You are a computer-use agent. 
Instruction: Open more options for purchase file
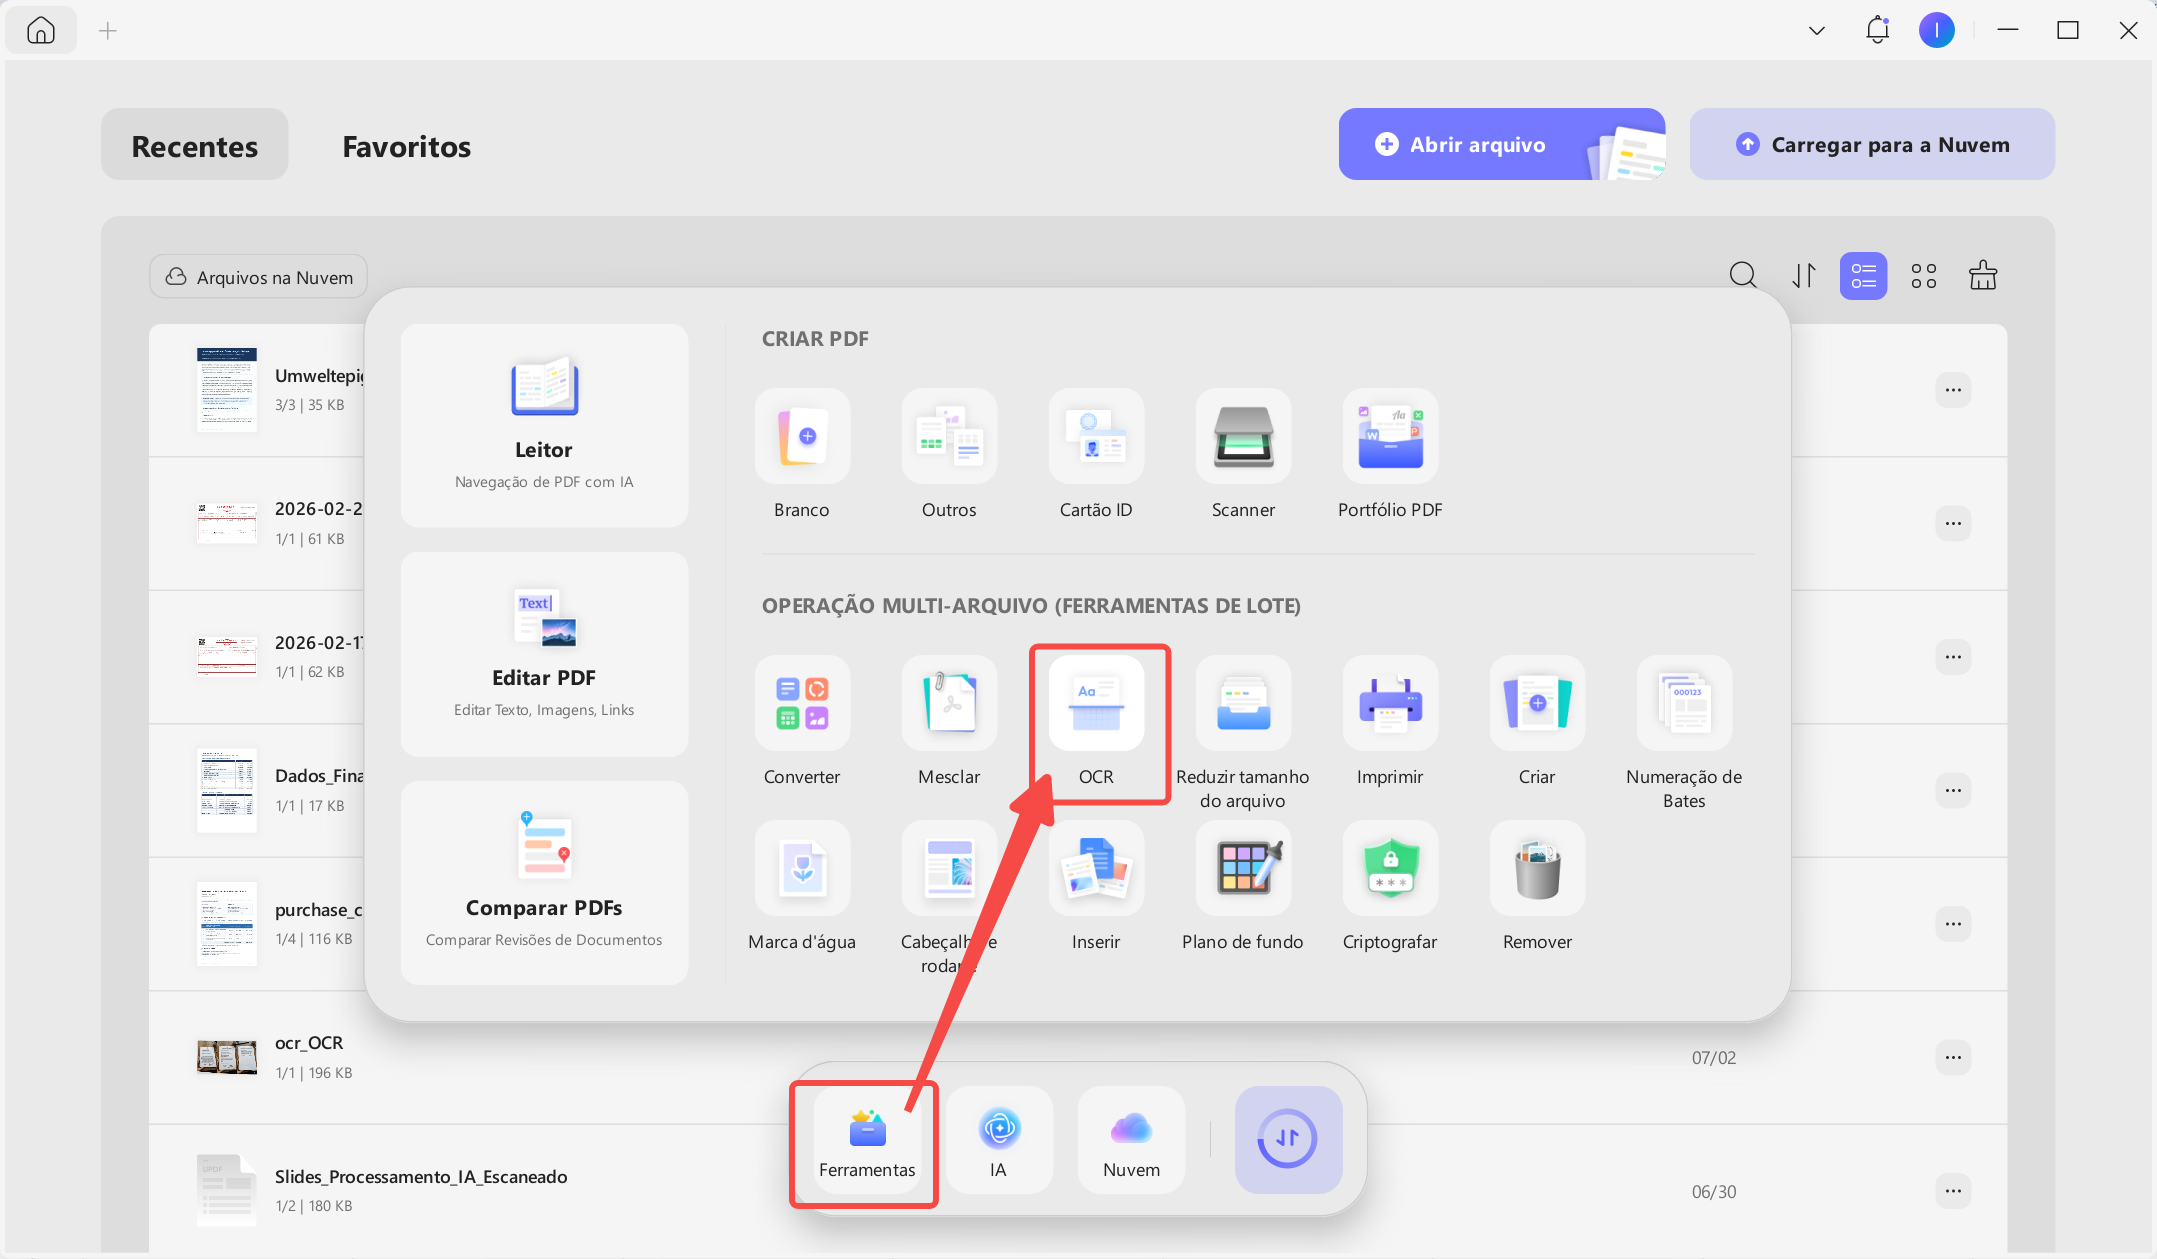[1953, 924]
